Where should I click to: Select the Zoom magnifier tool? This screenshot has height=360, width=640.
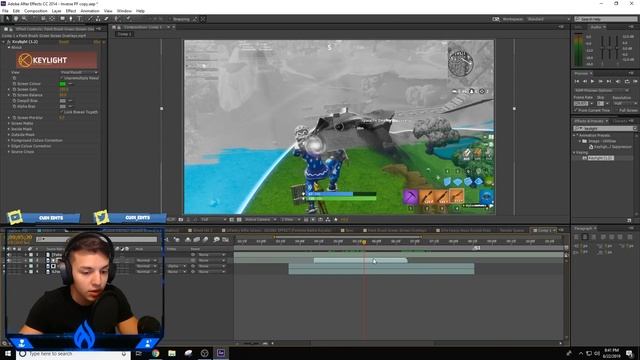pyautogui.click(x=24, y=19)
